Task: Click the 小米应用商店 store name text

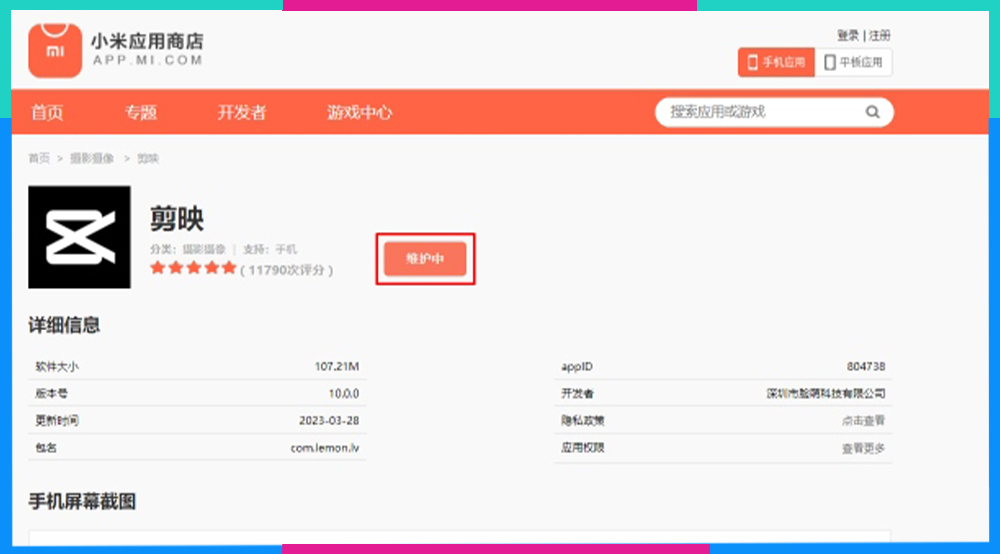Action: (x=147, y=41)
